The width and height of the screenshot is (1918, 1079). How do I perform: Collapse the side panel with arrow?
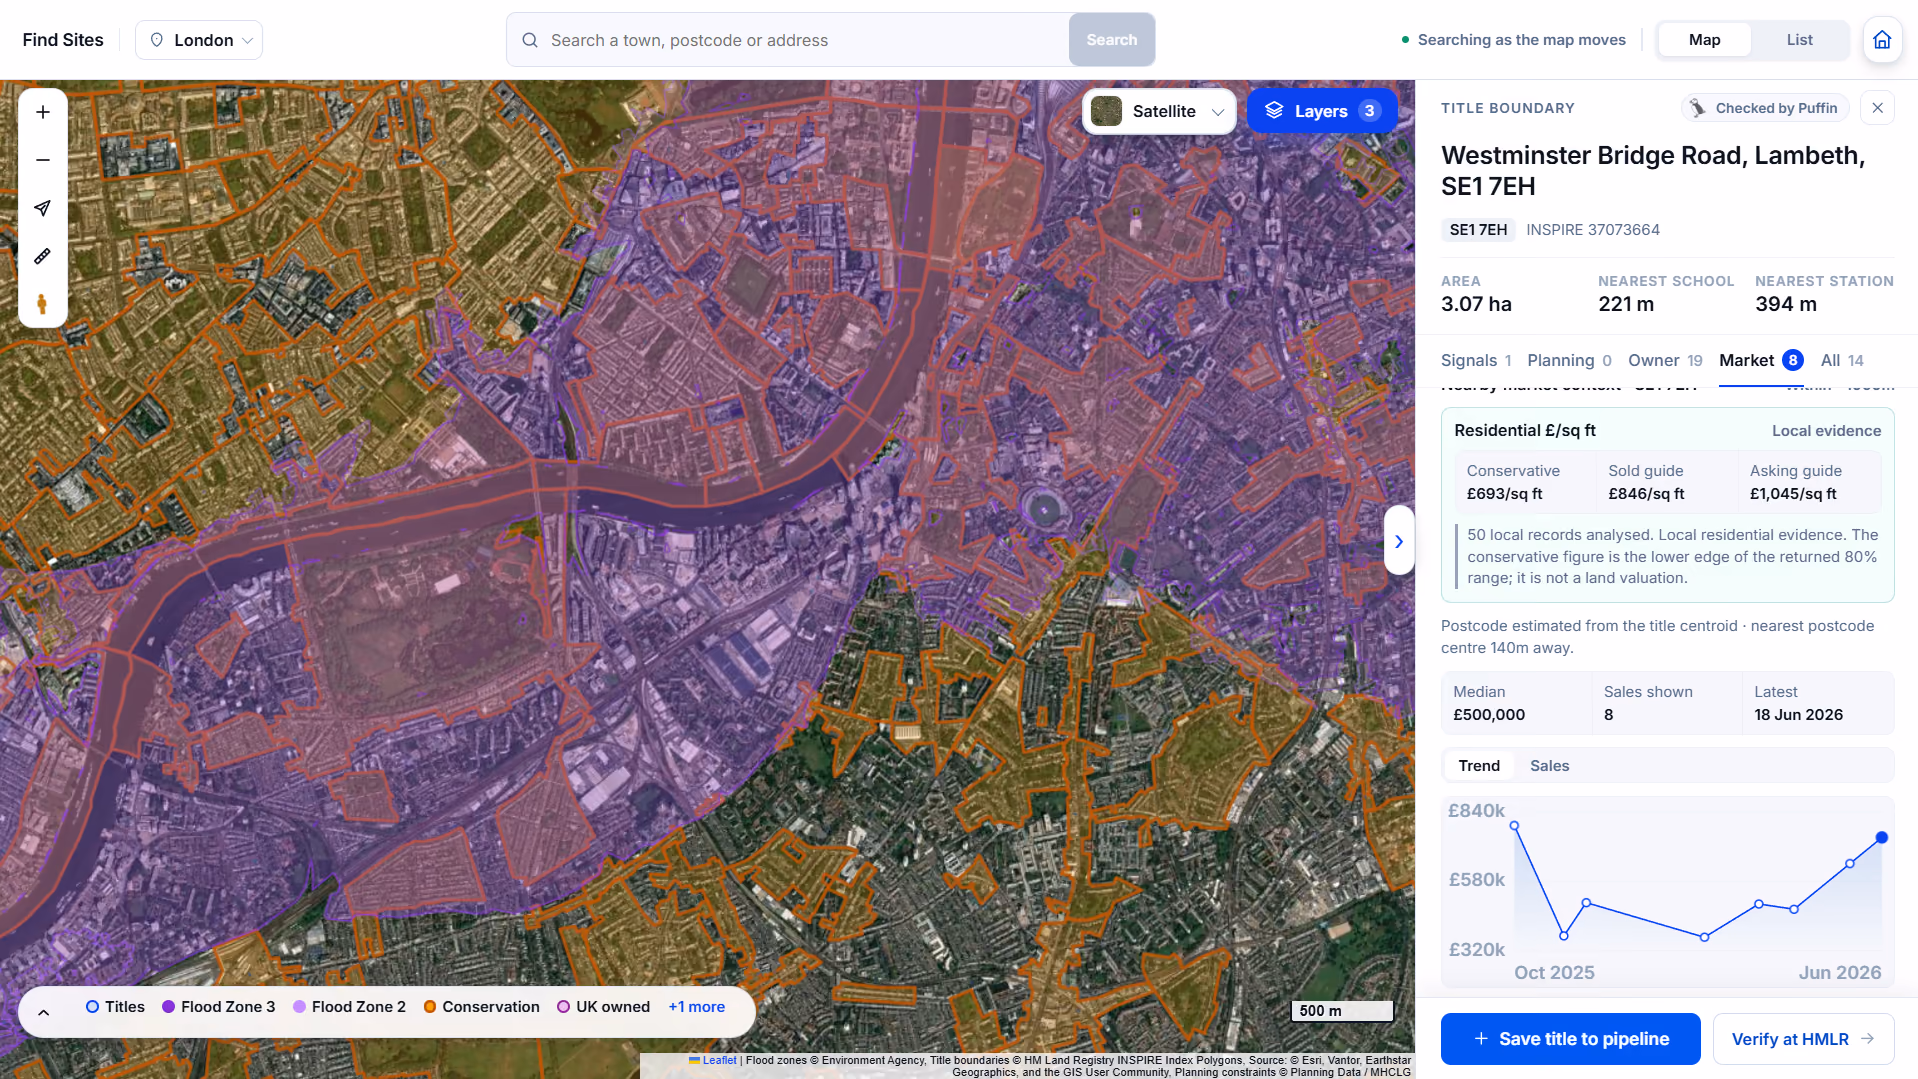click(x=1399, y=541)
